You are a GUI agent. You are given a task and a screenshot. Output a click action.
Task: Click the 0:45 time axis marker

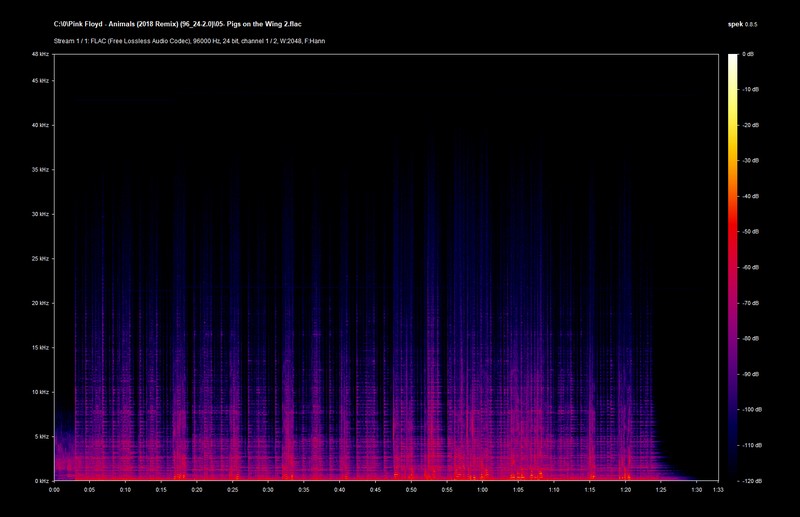coord(375,490)
